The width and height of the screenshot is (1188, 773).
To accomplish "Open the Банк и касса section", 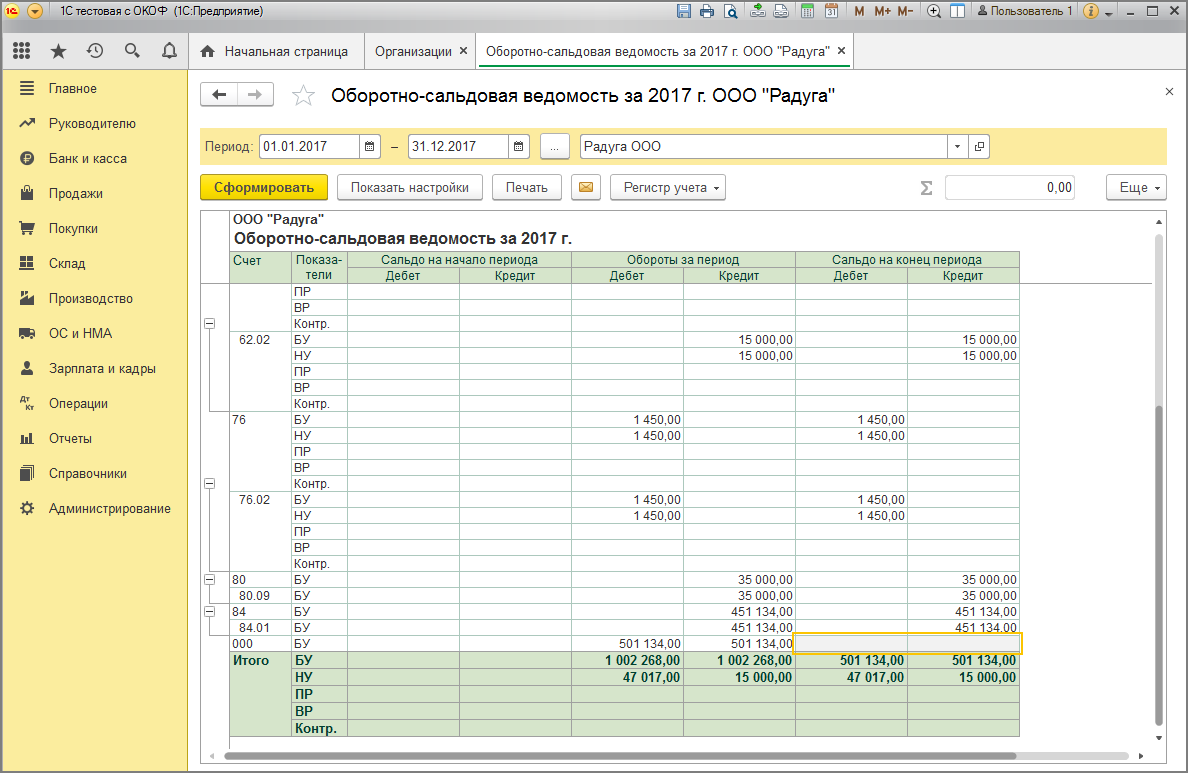I will pyautogui.click(x=95, y=158).
